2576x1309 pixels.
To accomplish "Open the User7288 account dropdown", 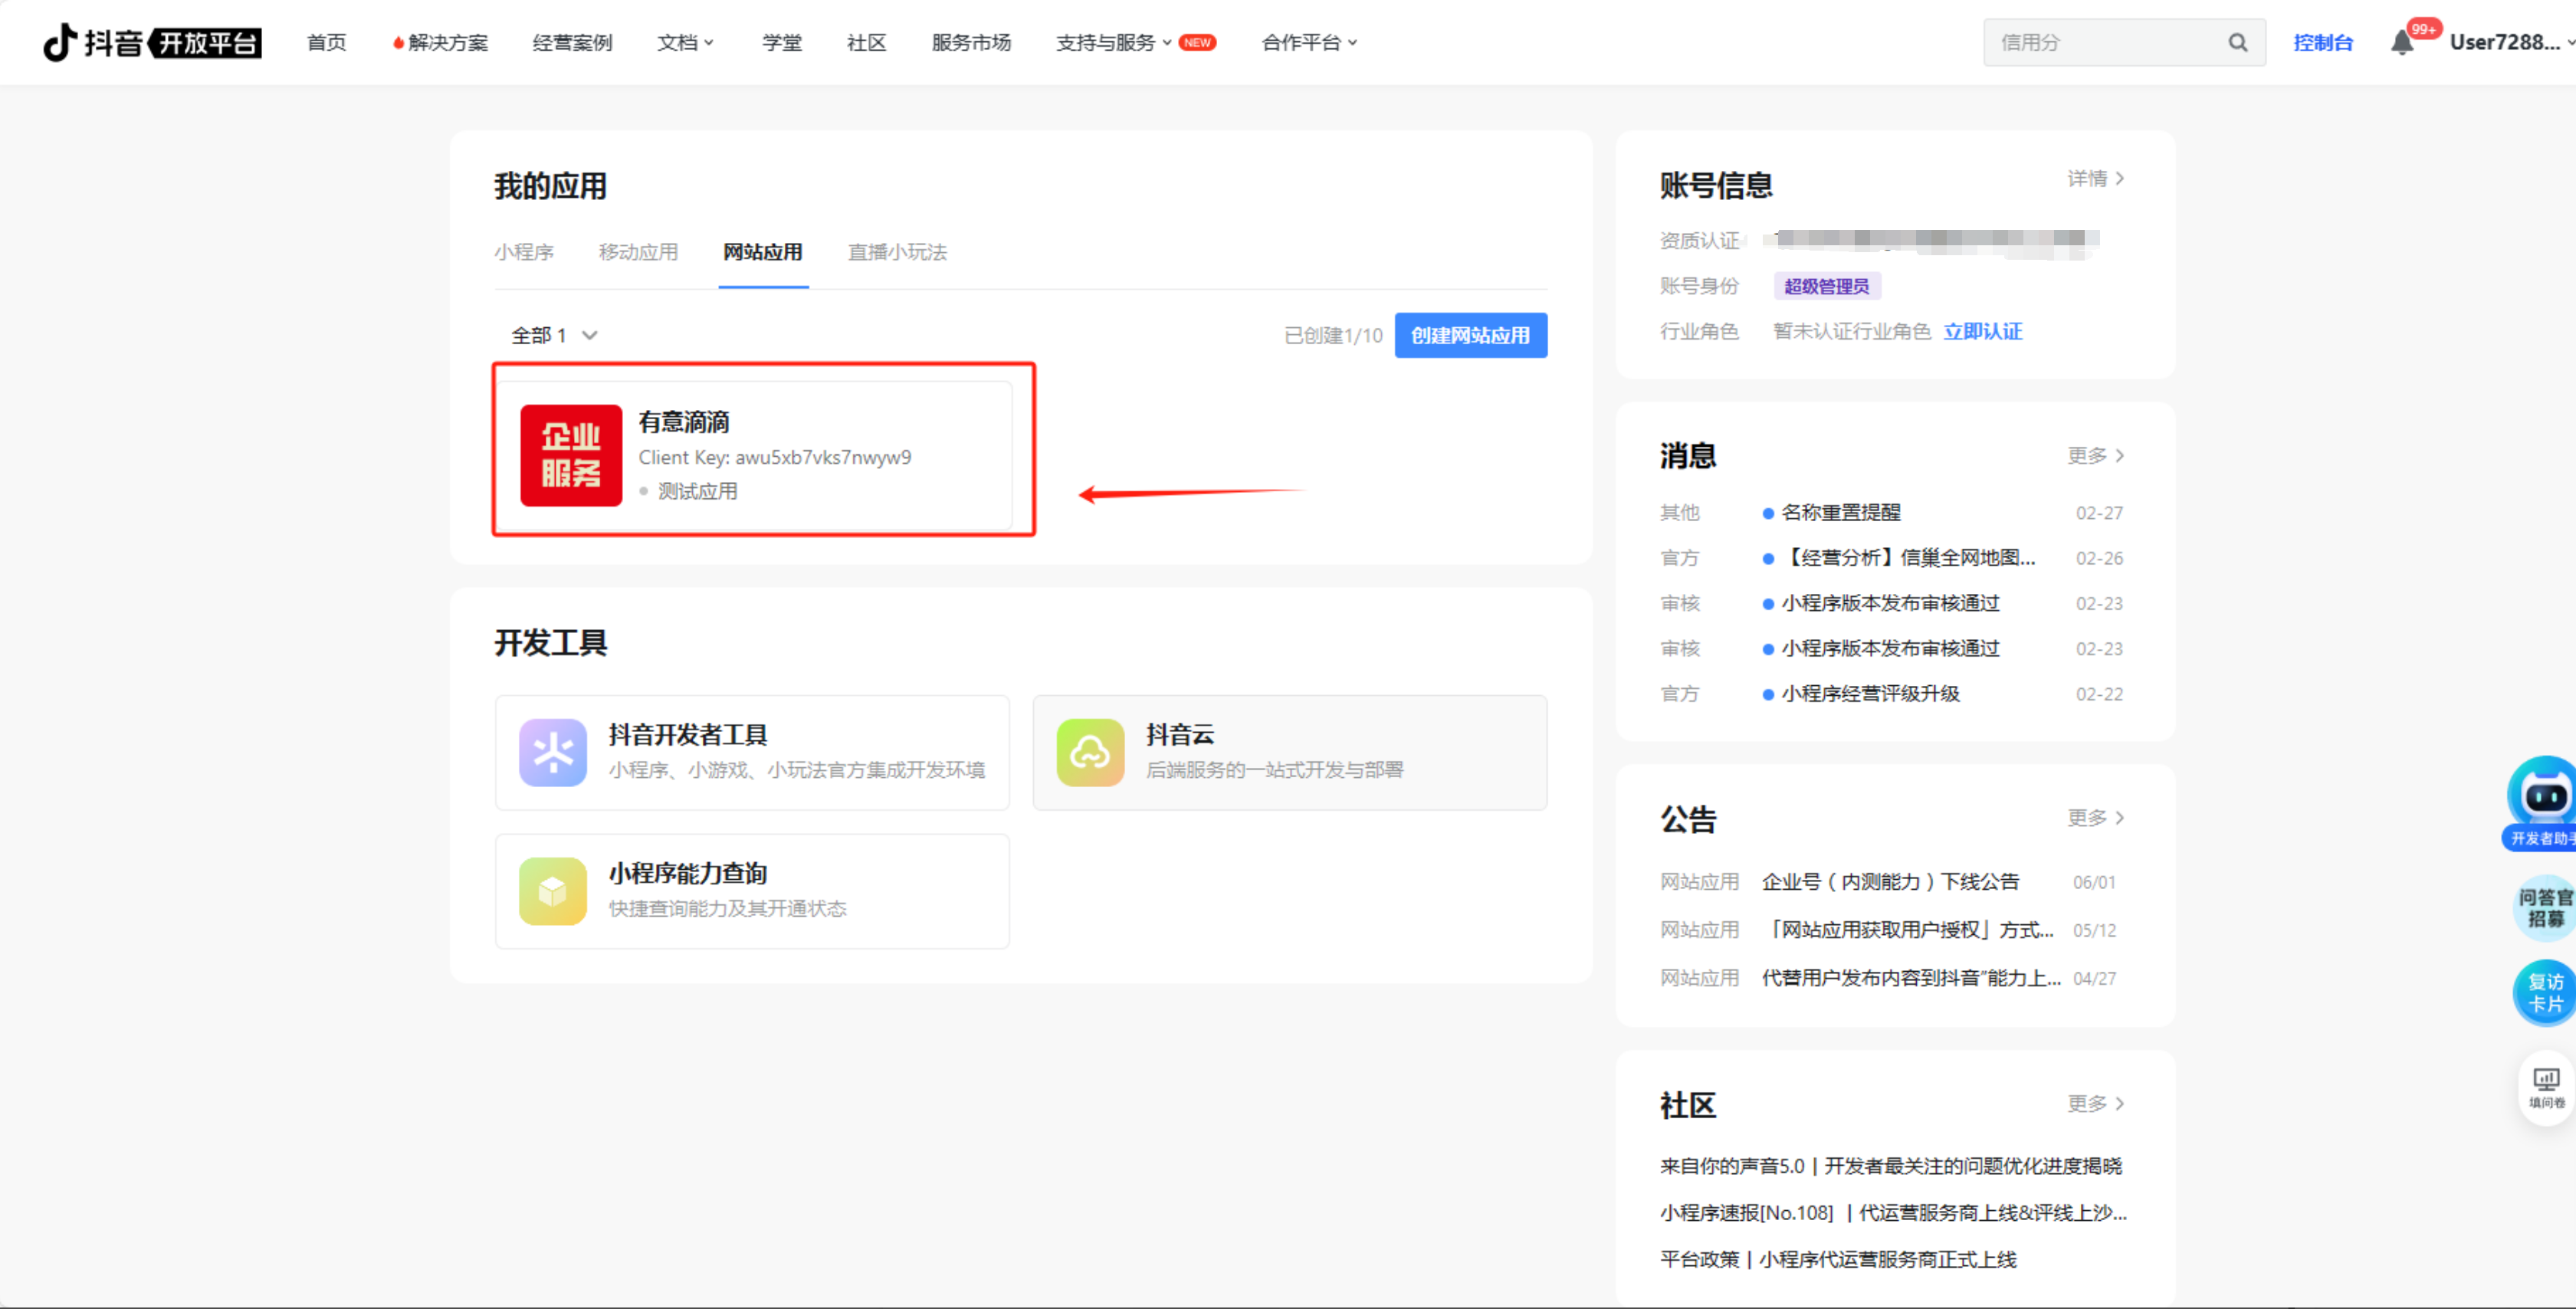I will (2512, 42).
